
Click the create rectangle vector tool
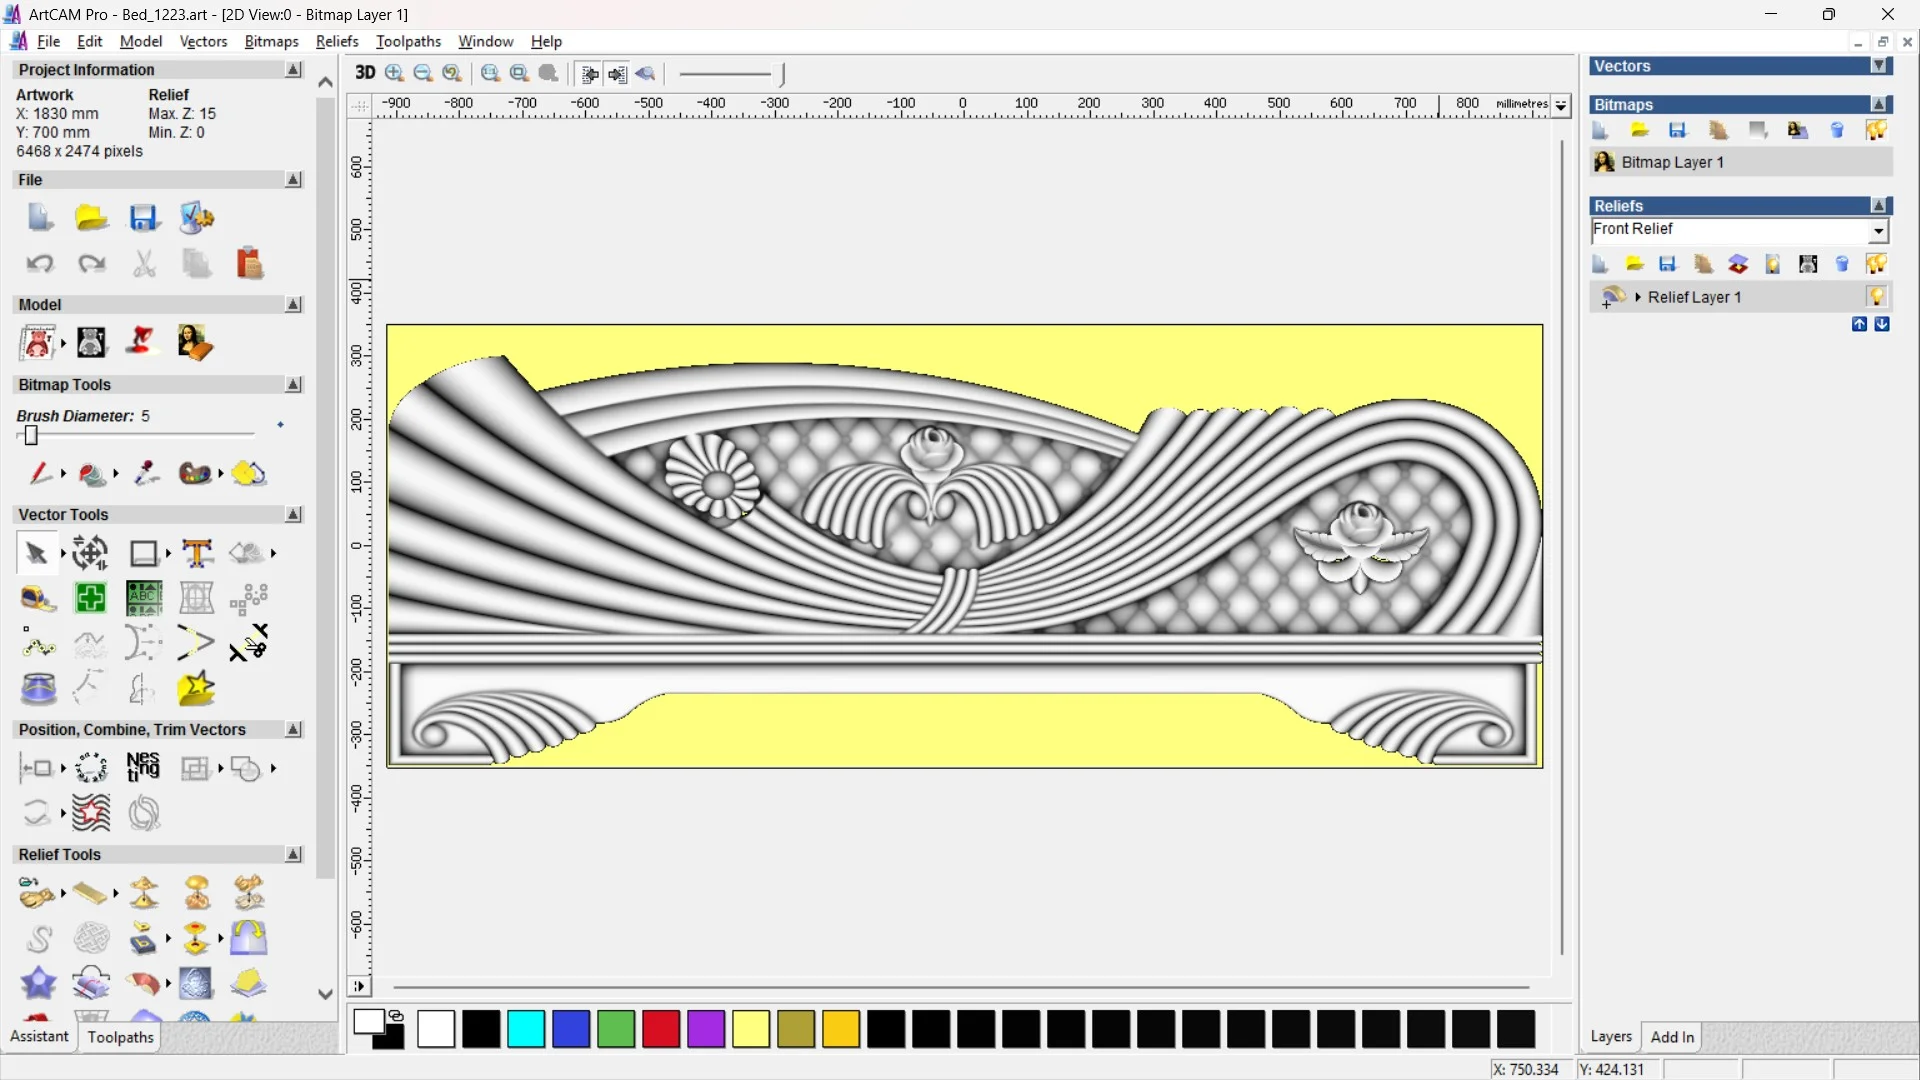pyautogui.click(x=144, y=553)
